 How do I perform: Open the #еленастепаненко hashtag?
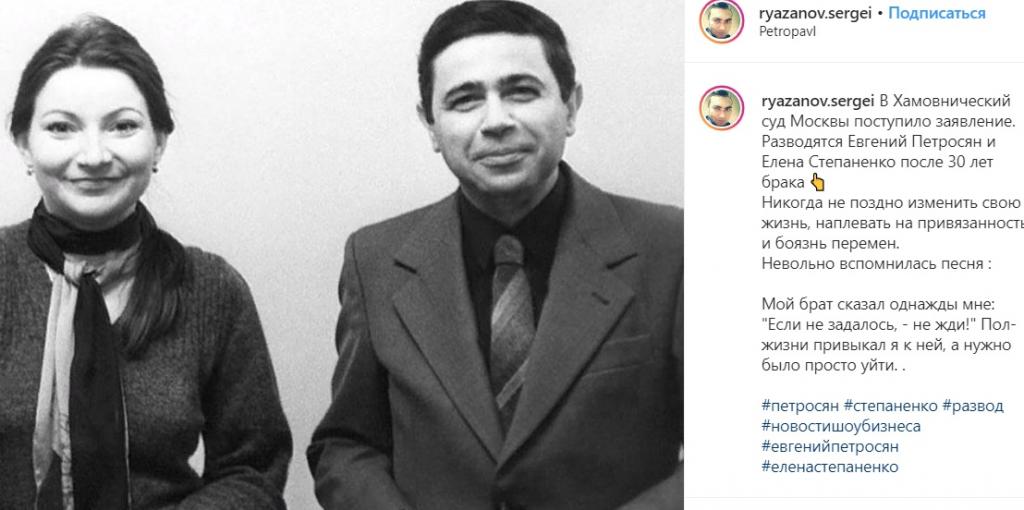click(830, 467)
